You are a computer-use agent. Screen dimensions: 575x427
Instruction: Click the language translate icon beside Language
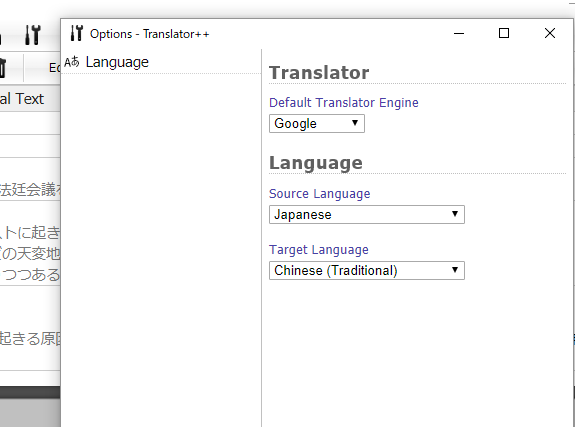pyautogui.click(x=72, y=62)
